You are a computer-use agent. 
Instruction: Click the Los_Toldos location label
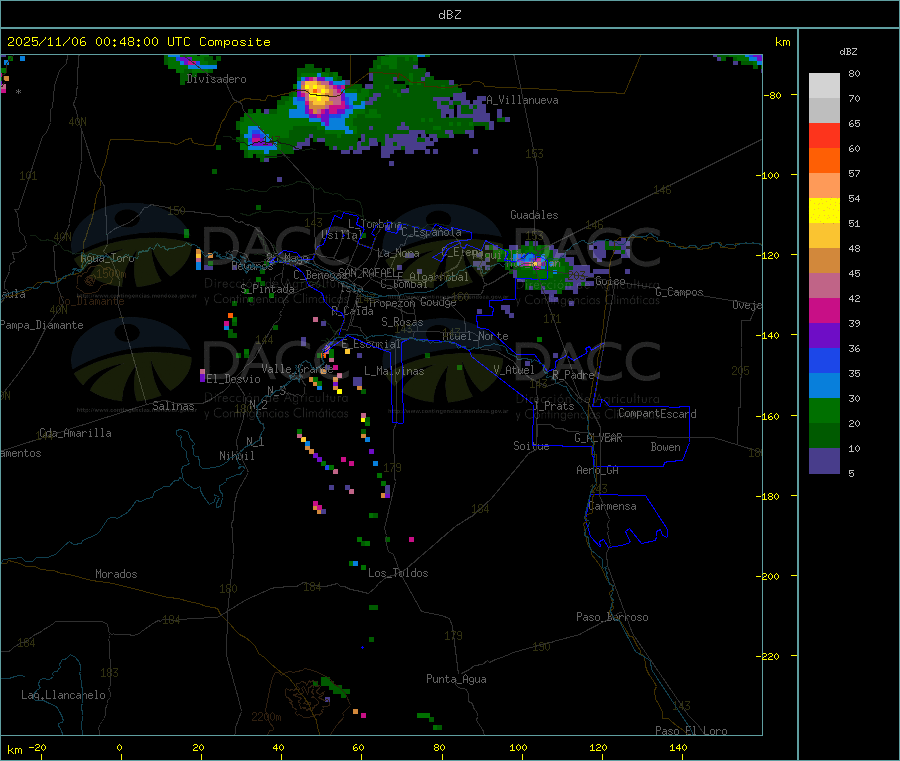click(398, 573)
